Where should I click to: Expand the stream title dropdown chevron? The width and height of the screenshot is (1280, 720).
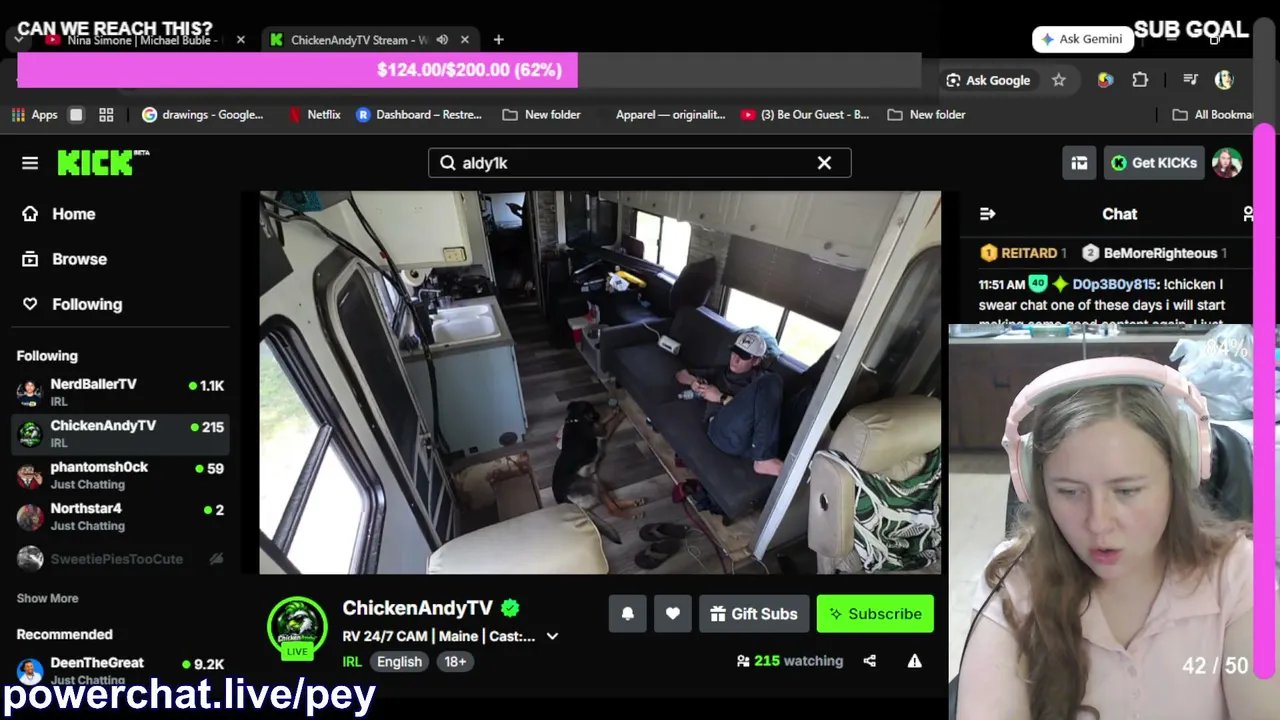[552, 636]
